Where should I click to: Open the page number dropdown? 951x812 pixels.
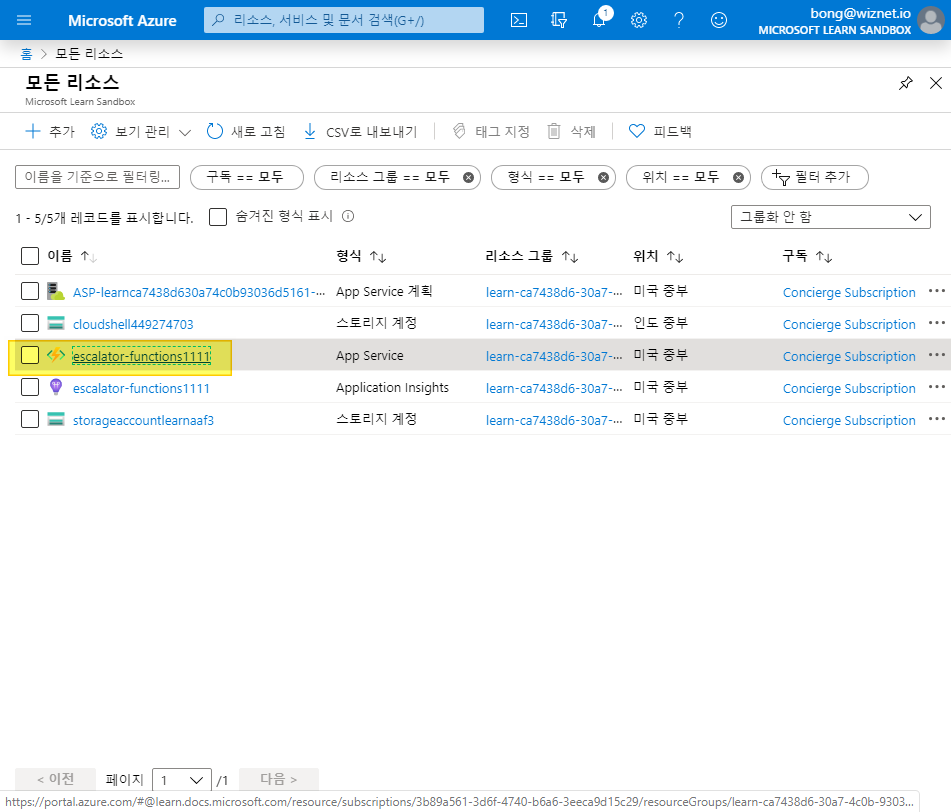click(182, 780)
